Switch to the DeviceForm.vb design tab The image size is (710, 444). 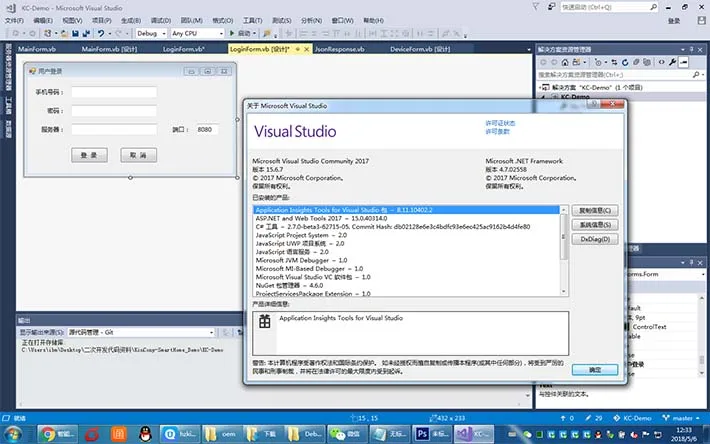click(420, 49)
